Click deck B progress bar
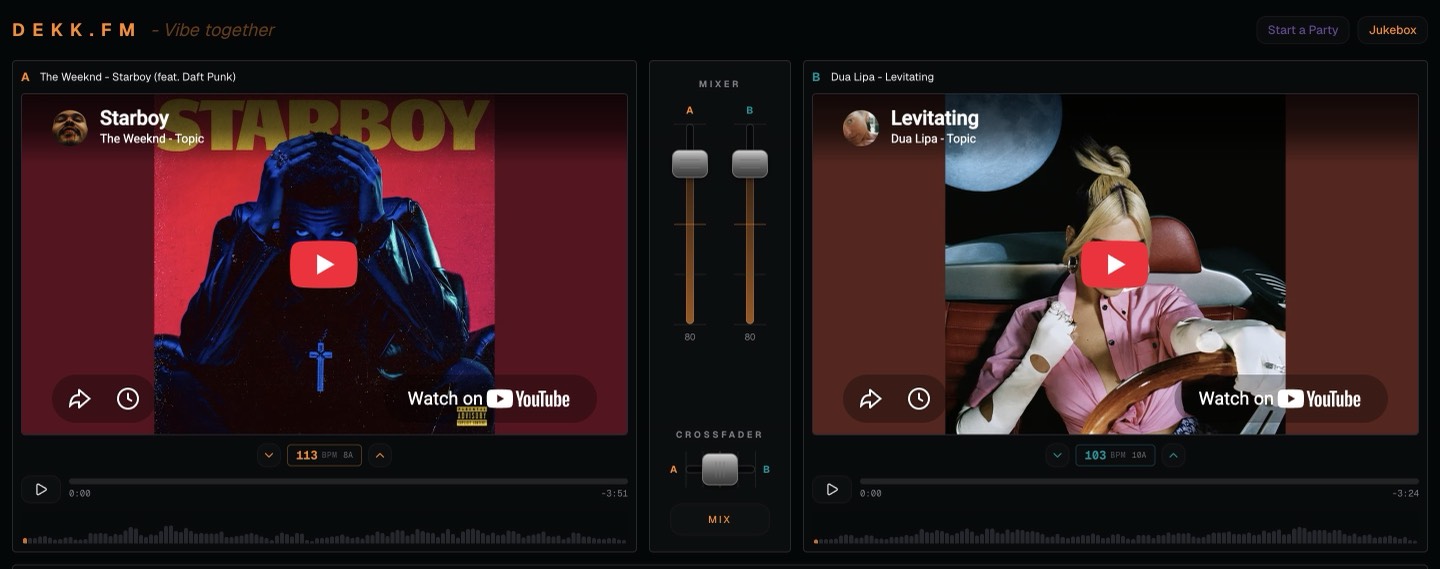This screenshot has width=1440, height=569. point(1139,481)
